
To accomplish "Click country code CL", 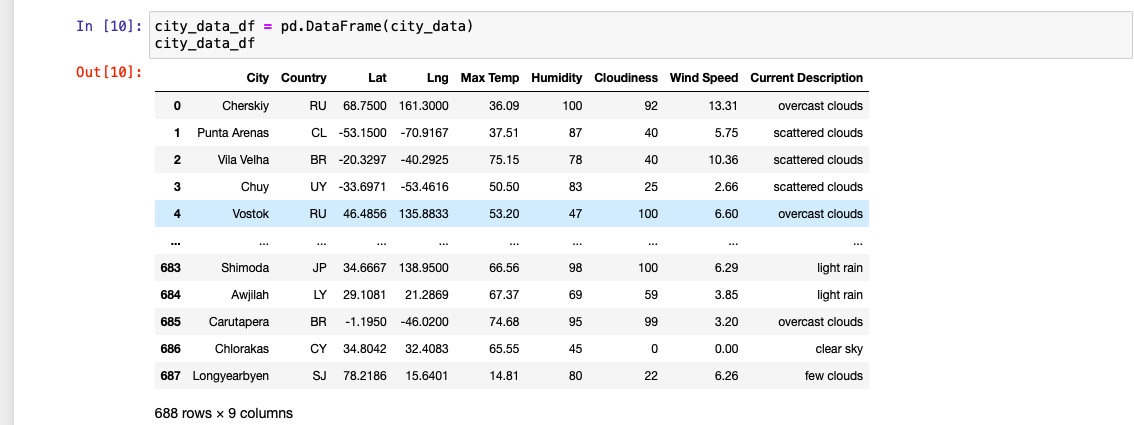I will tap(319, 133).
